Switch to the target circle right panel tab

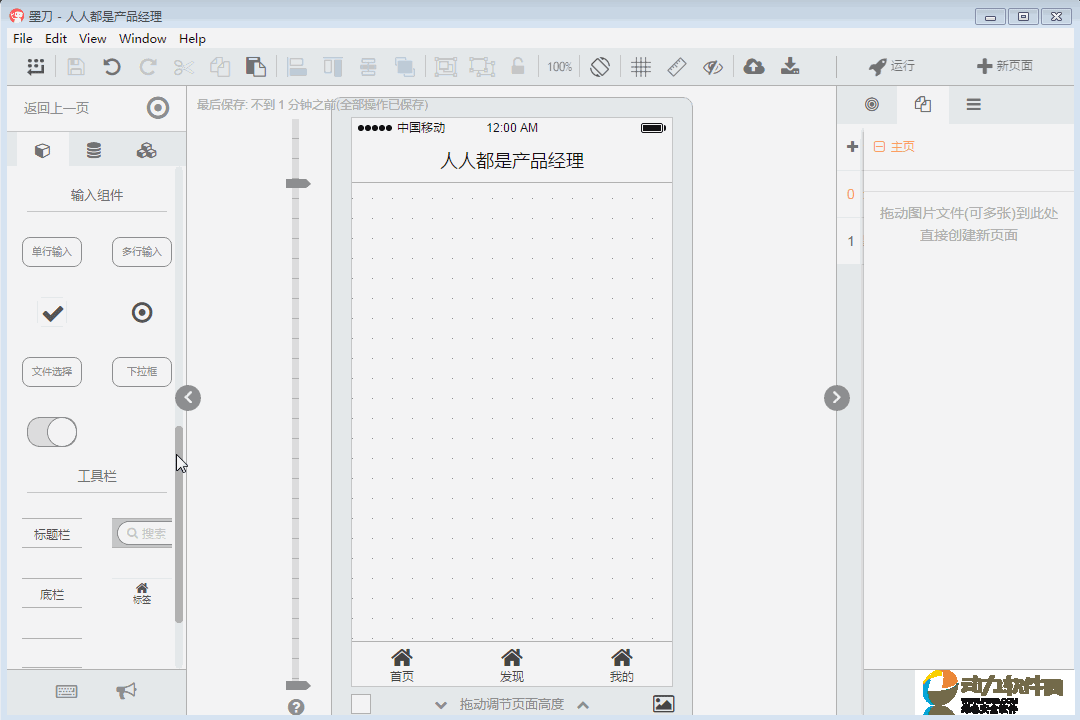(x=872, y=105)
